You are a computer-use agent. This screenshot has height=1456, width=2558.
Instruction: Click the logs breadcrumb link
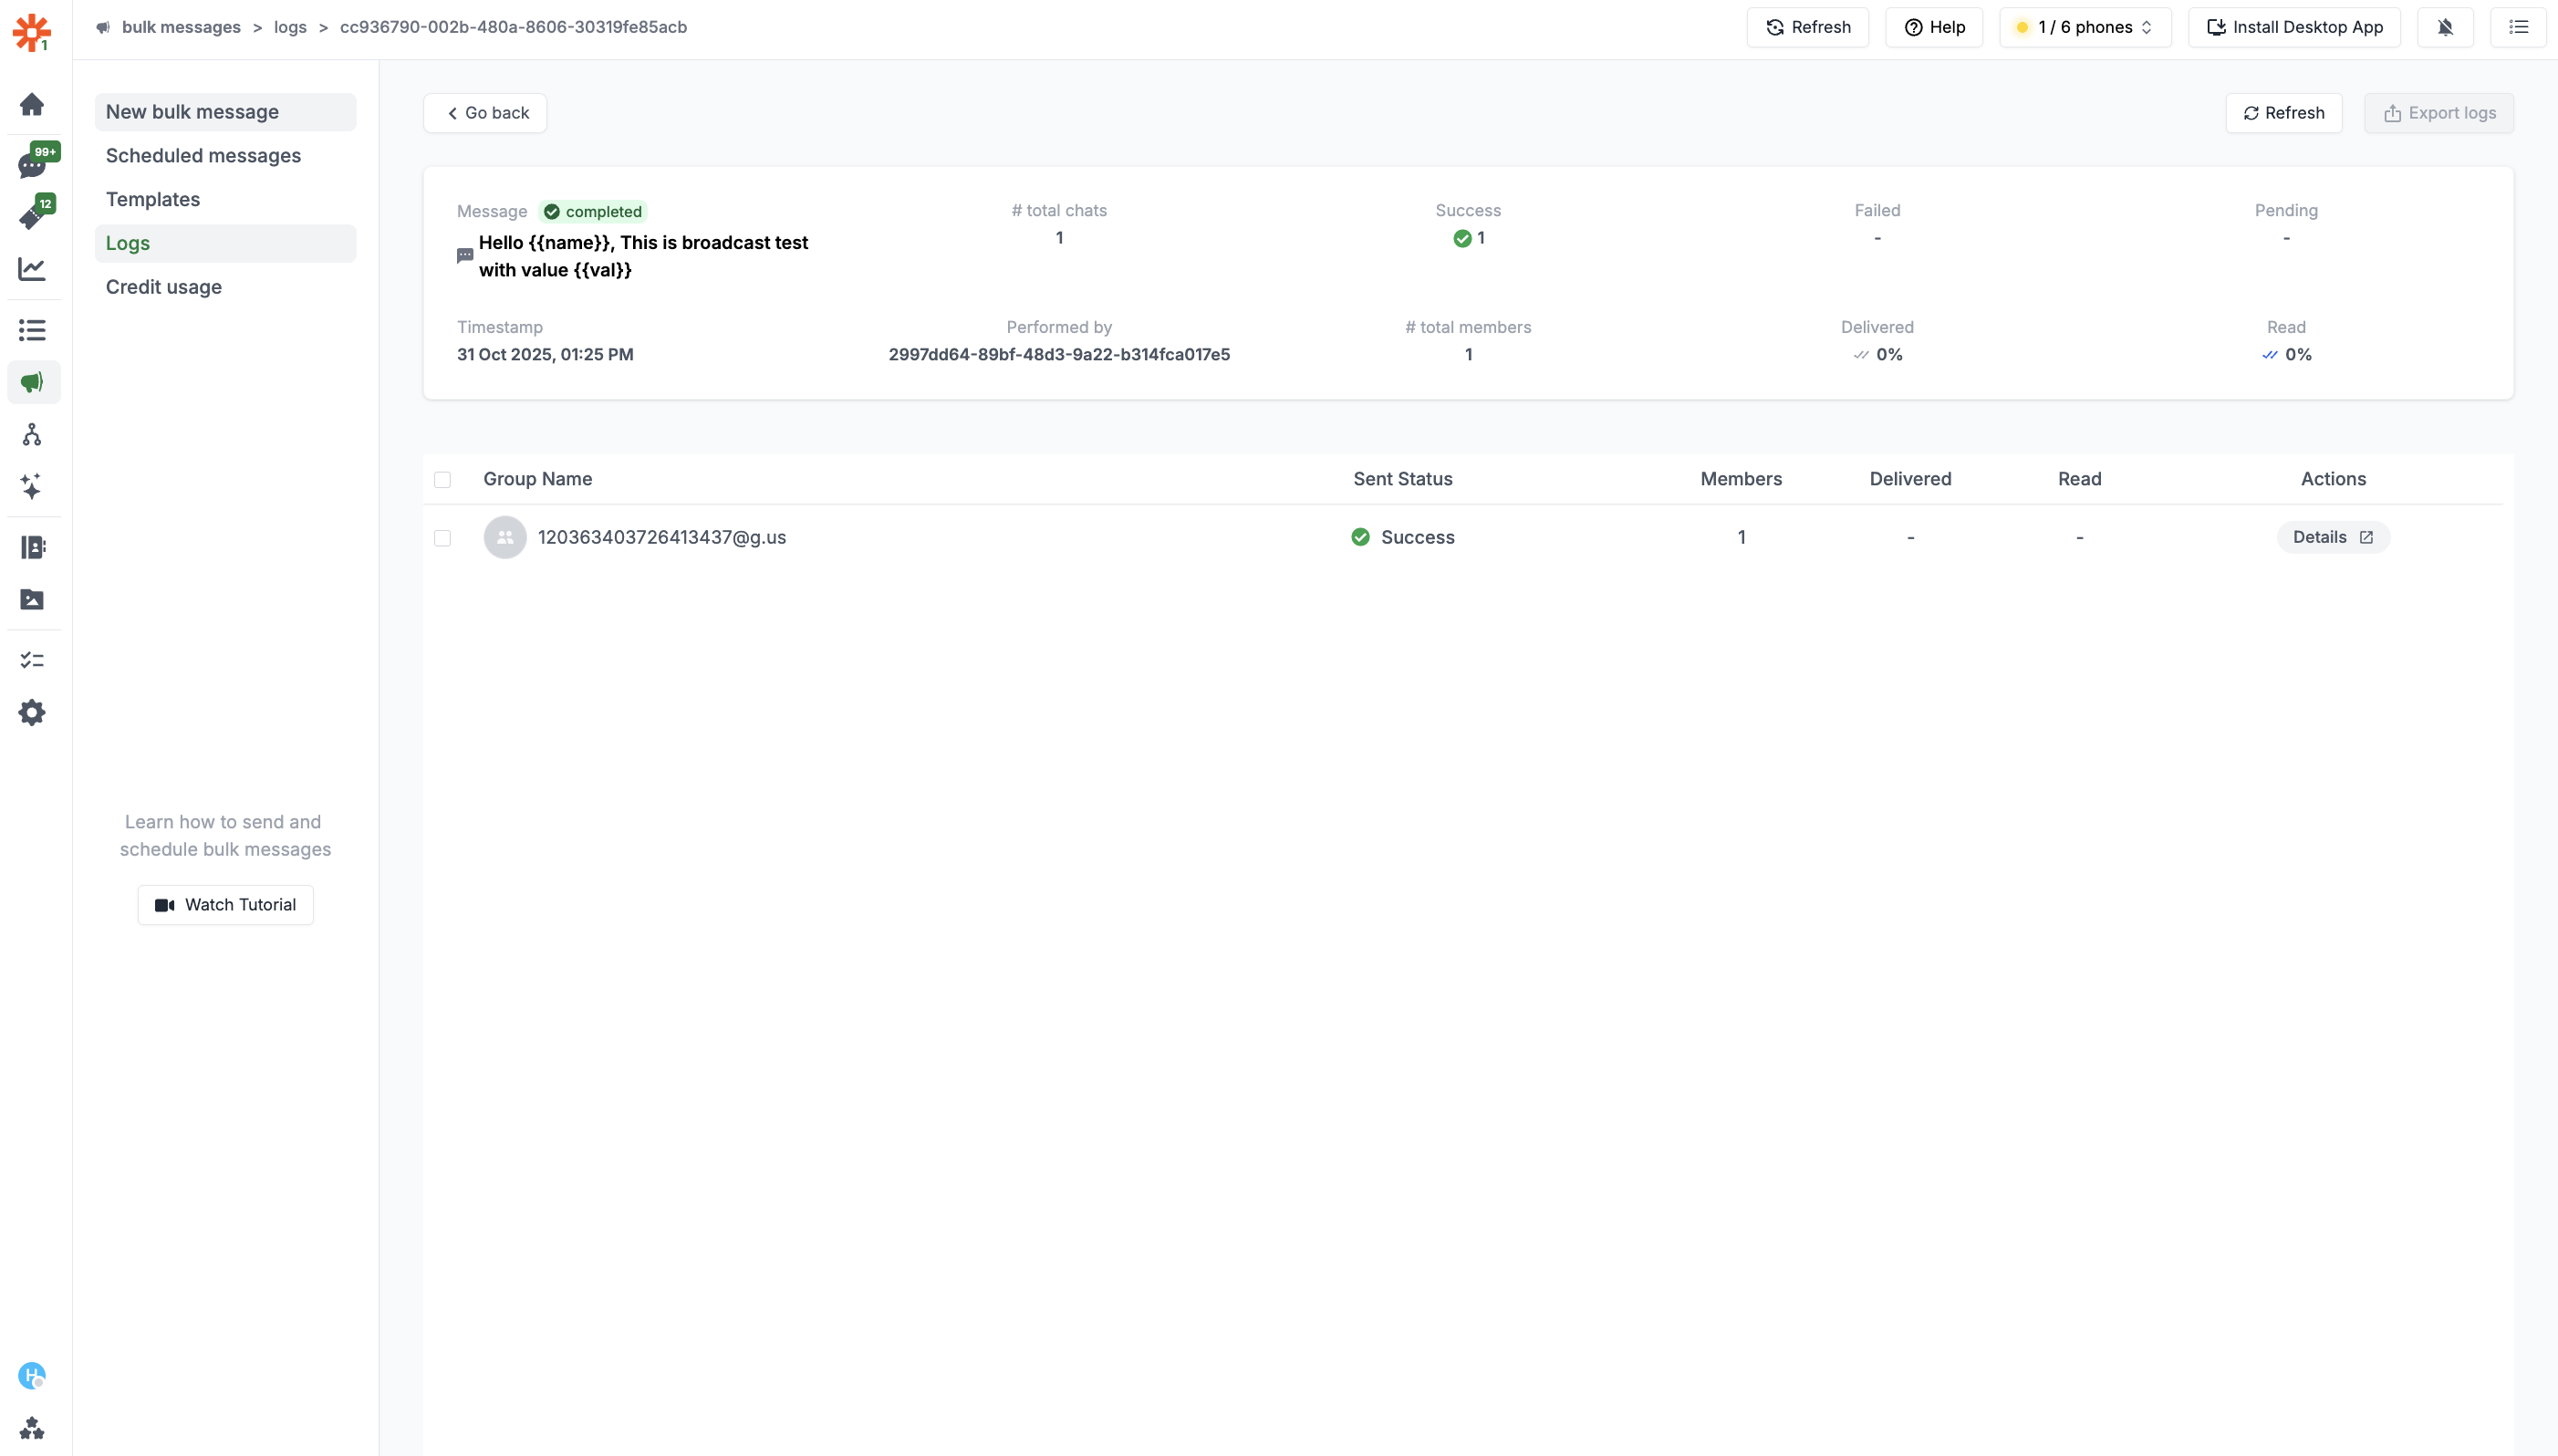[x=290, y=27]
